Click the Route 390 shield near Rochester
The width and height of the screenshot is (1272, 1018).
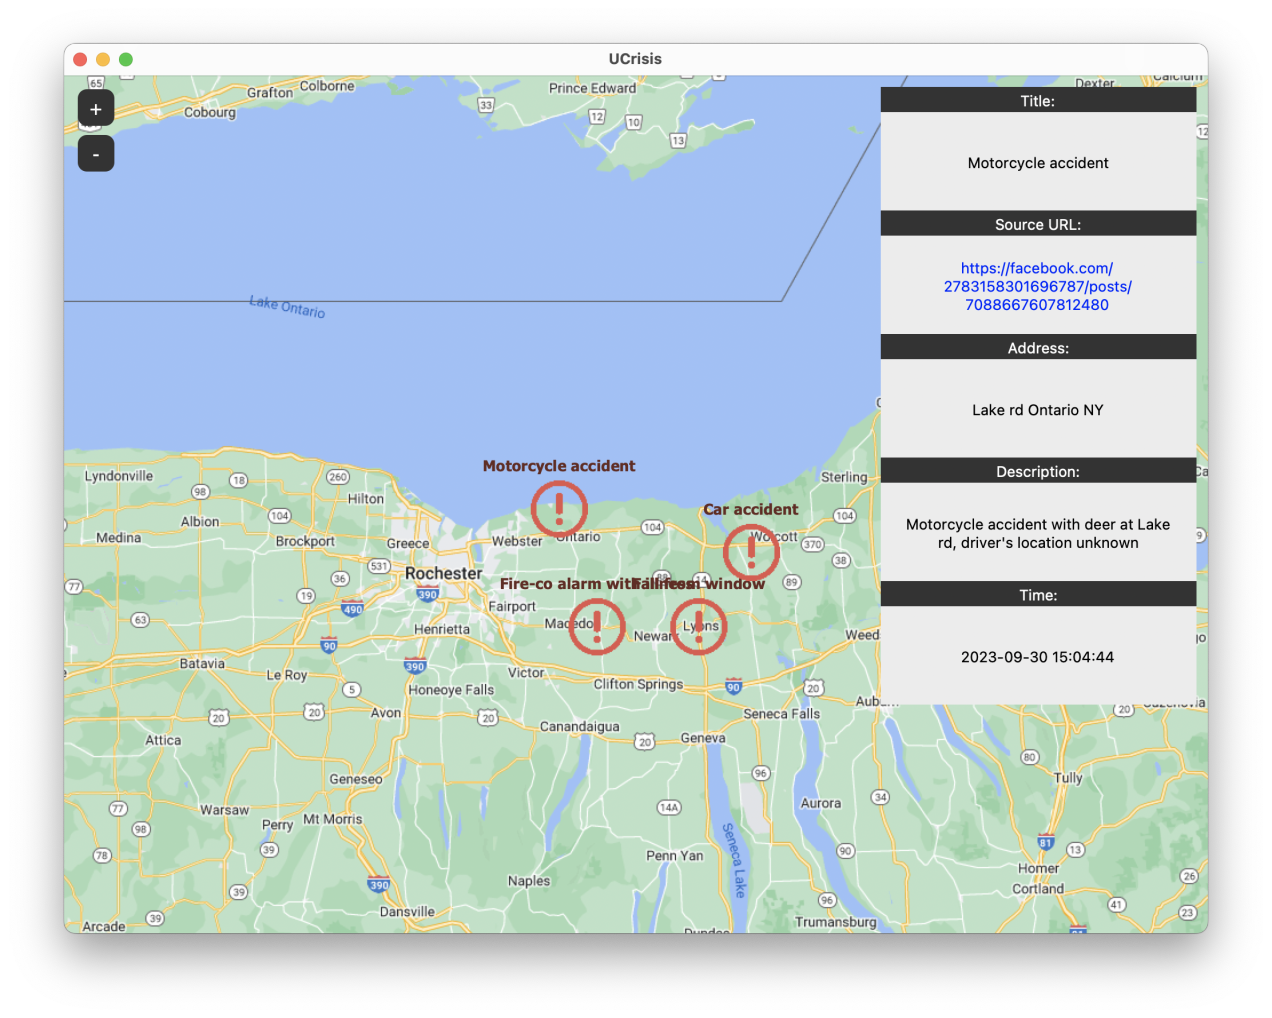[427, 593]
